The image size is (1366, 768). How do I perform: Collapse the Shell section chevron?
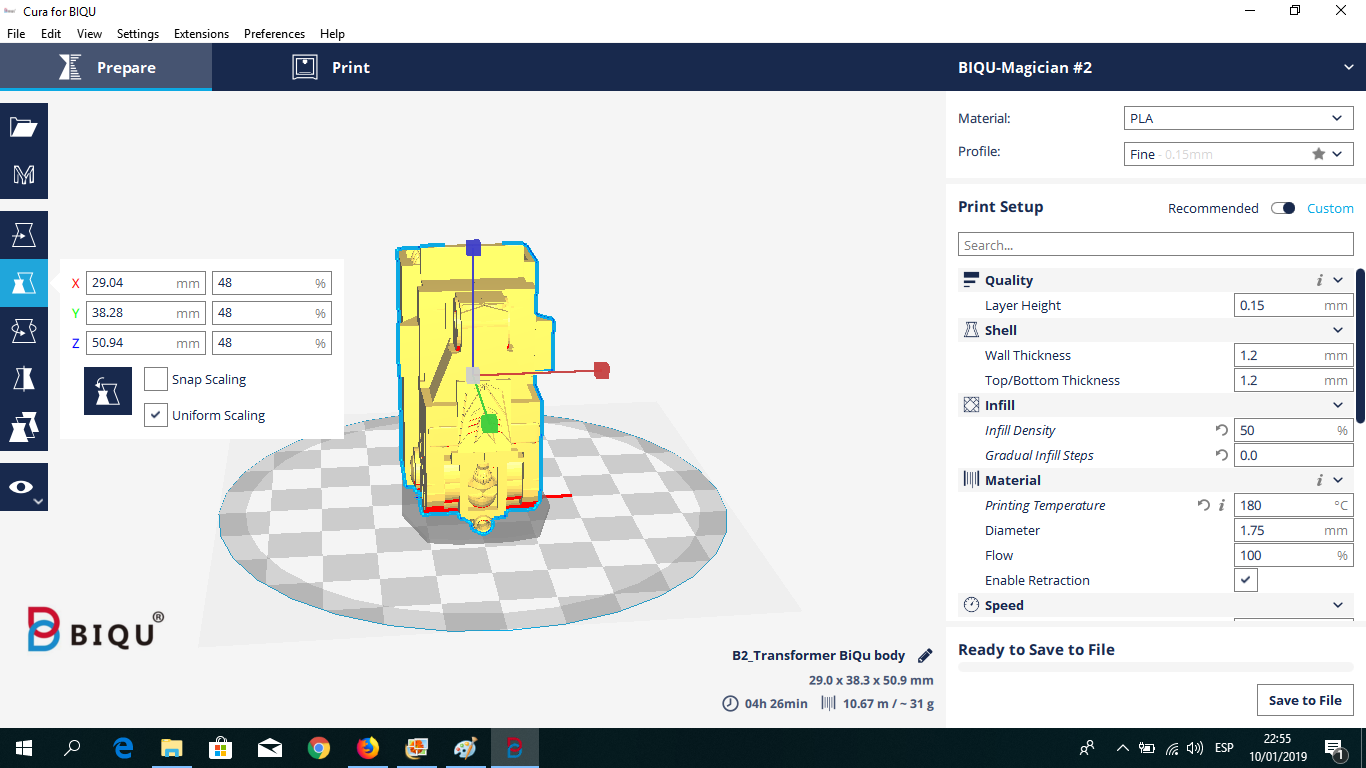[1338, 330]
